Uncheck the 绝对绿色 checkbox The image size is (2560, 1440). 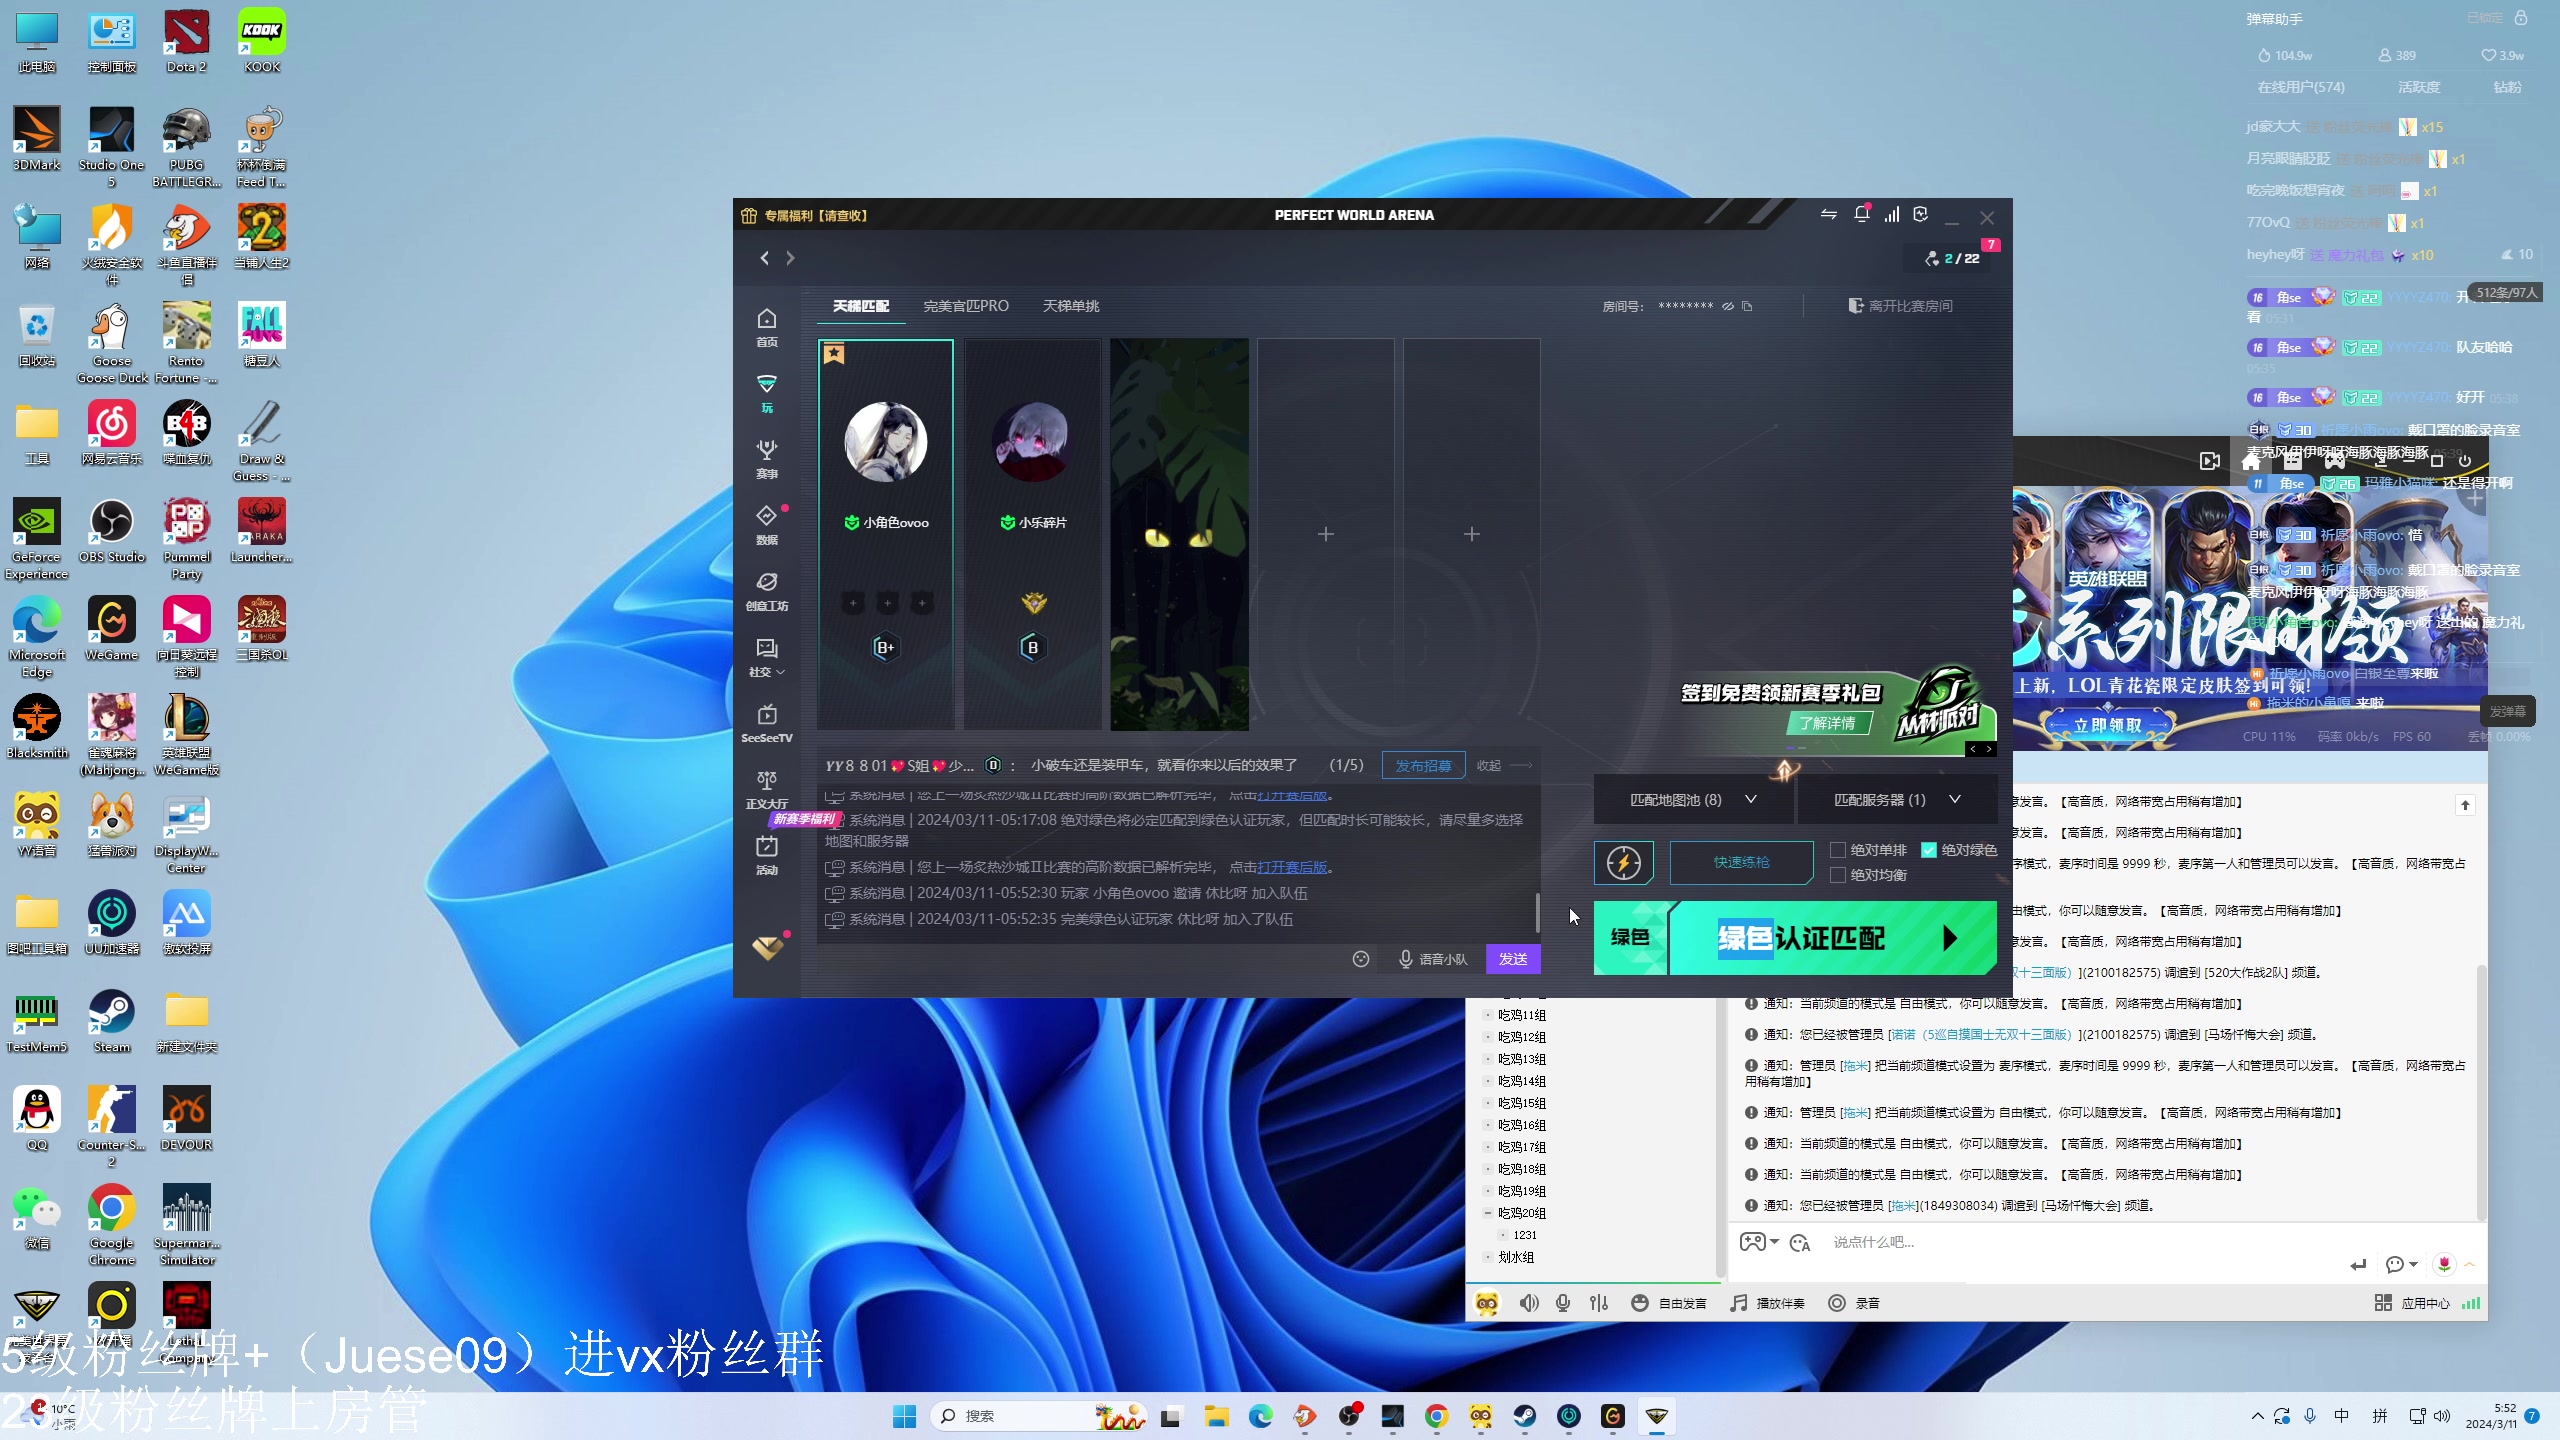(x=1928, y=850)
